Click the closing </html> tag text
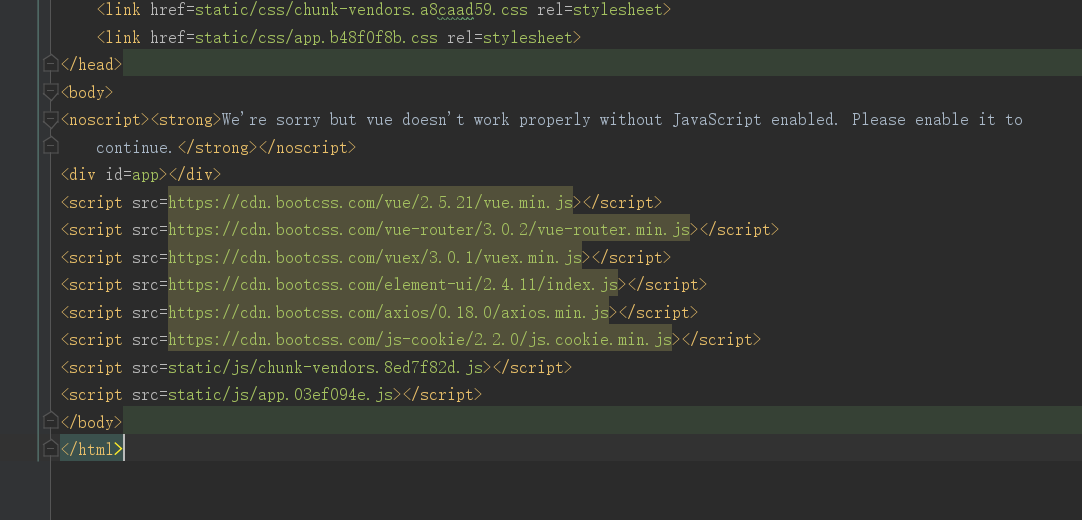Image resolution: width=1082 pixels, height=520 pixels. [92, 450]
